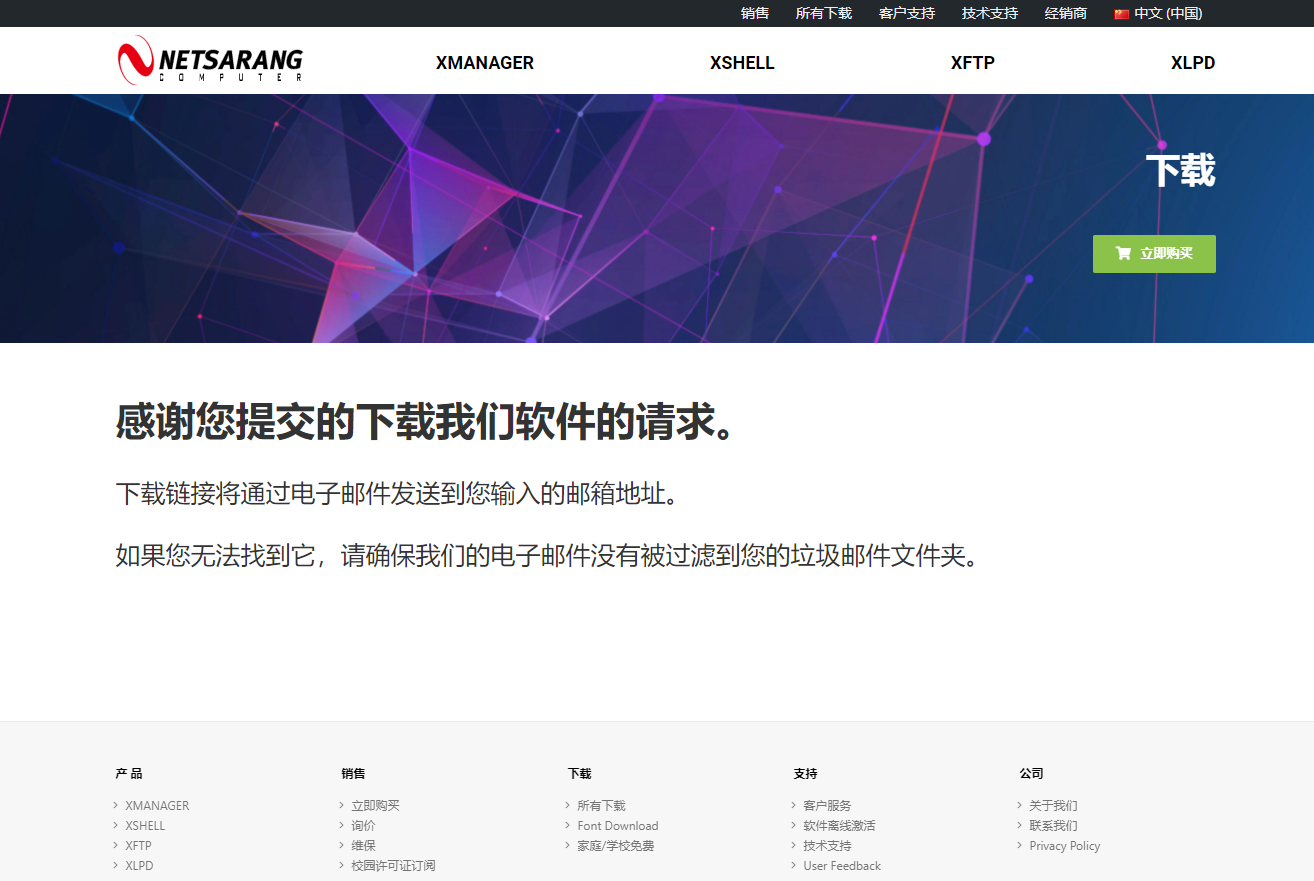Open the 中文 (中国) language selector
This screenshot has width=1314, height=881.
tap(1168, 13)
